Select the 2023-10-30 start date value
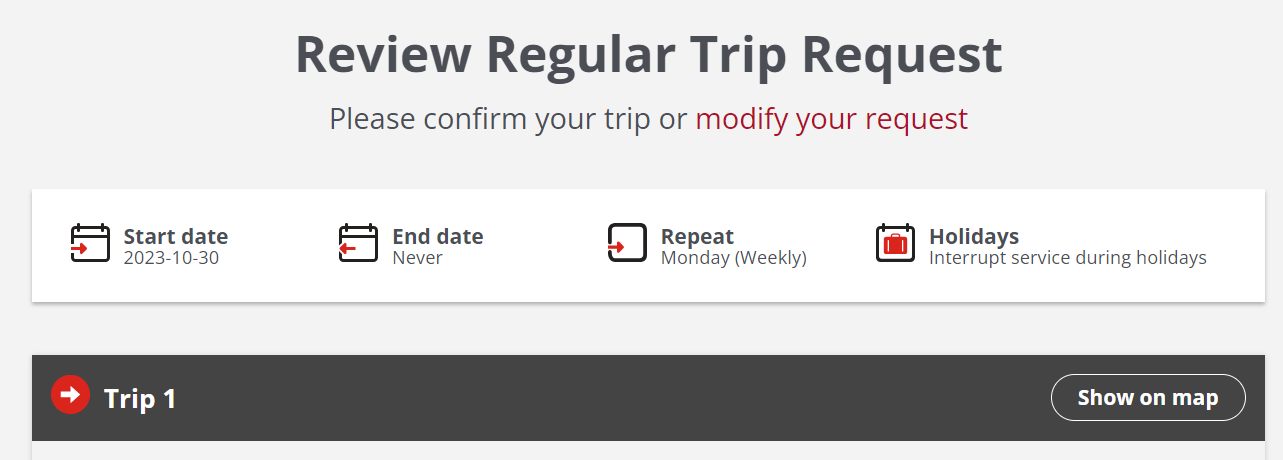Viewport: 1283px width, 460px height. [171, 258]
